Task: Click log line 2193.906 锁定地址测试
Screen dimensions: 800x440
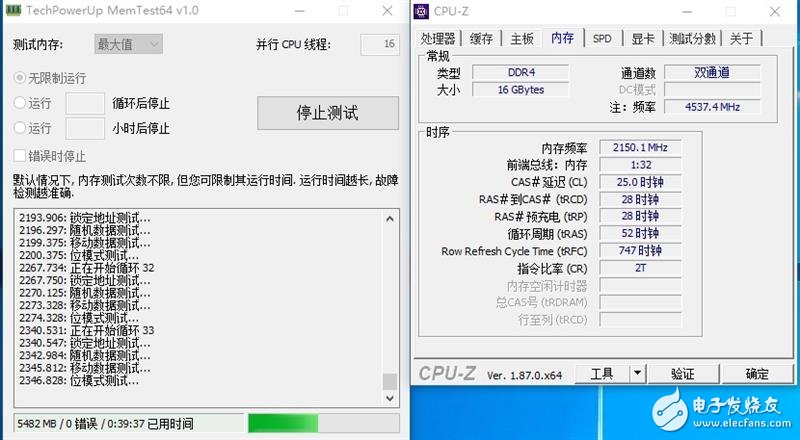Action: (85, 218)
